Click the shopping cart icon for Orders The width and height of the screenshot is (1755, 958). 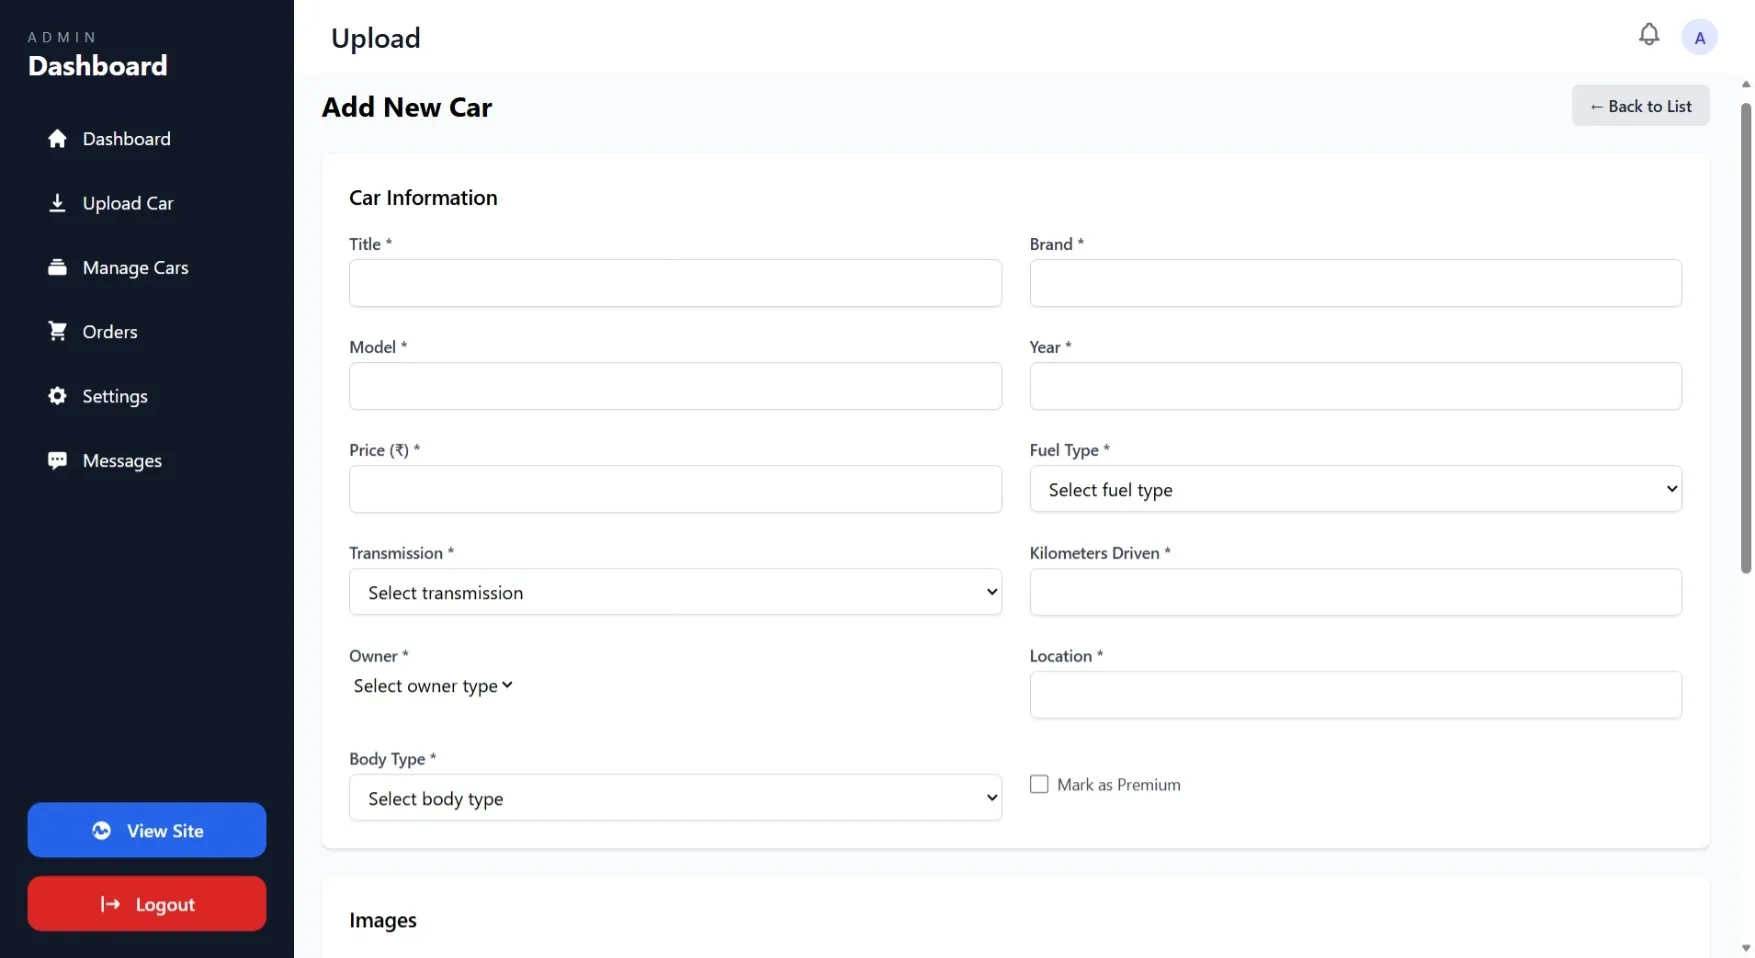pos(58,331)
